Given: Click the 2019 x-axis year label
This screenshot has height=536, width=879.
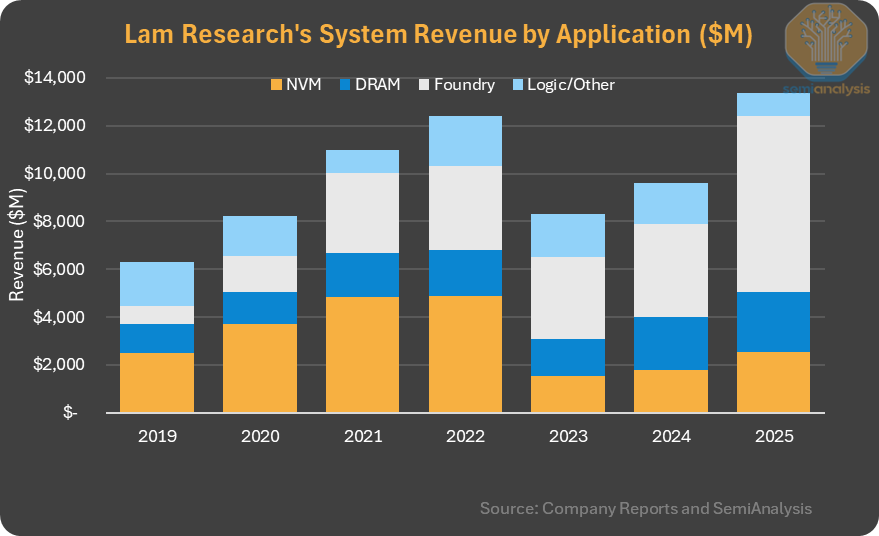Looking at the screenshot, I should click(x=157, y=436).
